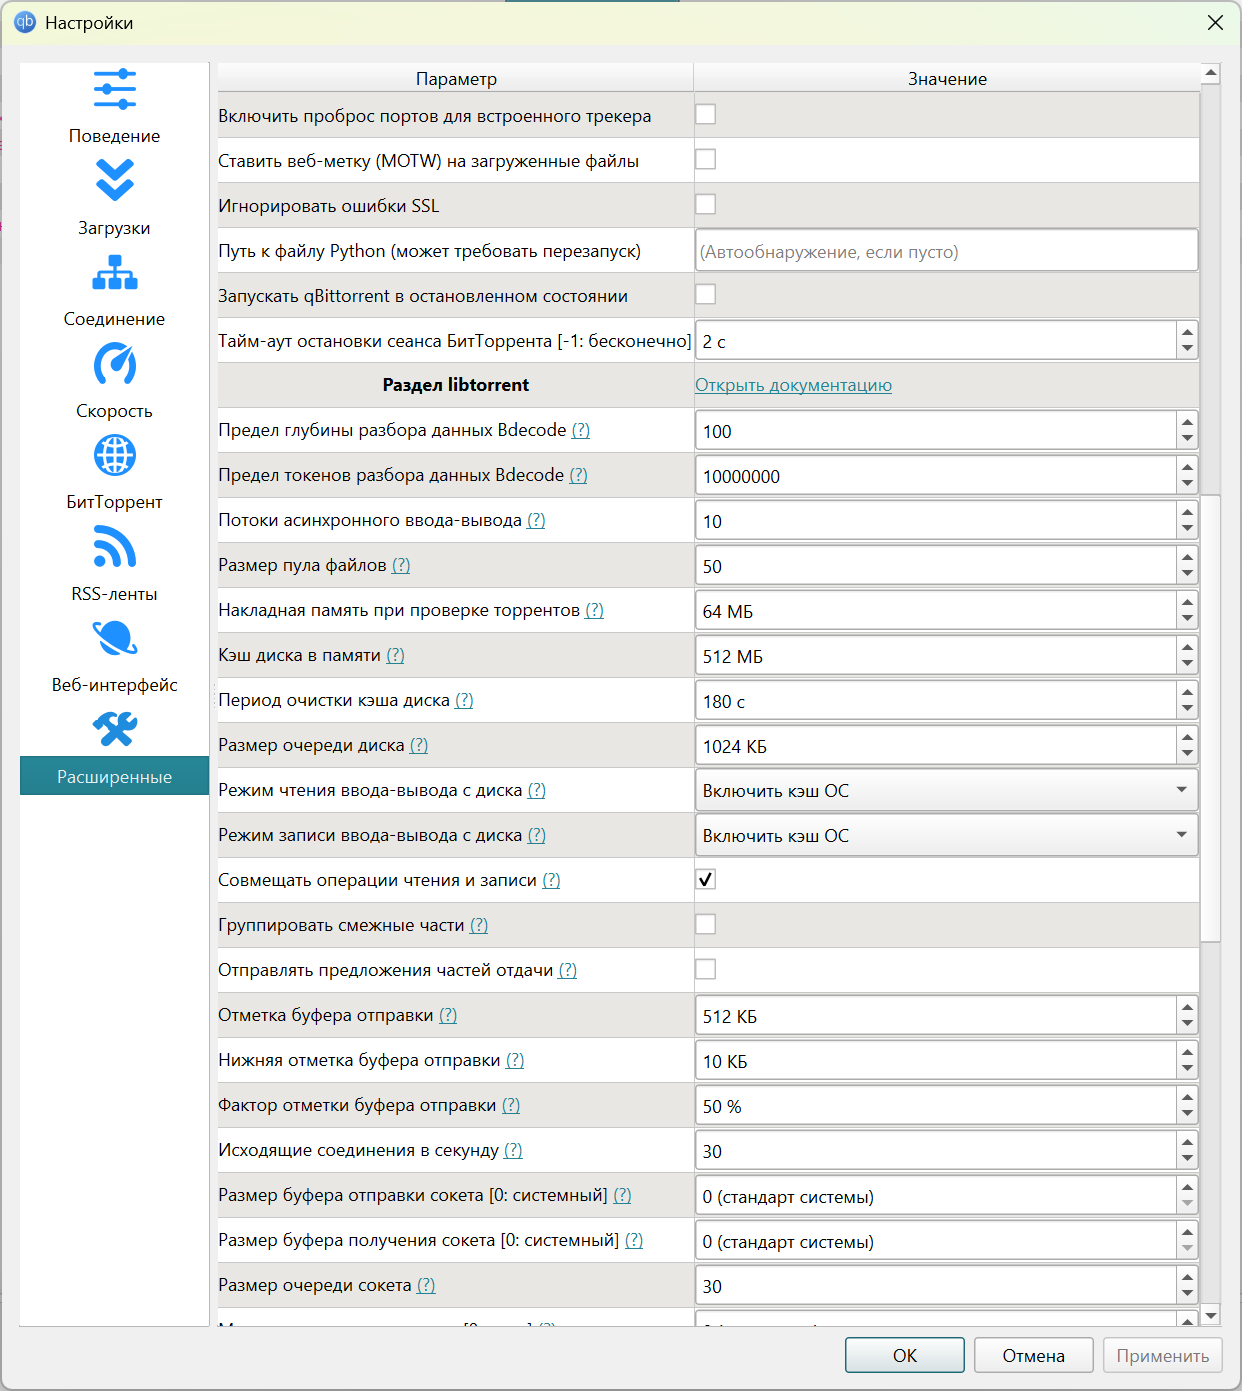Image resolution: width=1242 pixels, height=1391 pixels.
Task: Click the OK button
Action: (905, 1355)
